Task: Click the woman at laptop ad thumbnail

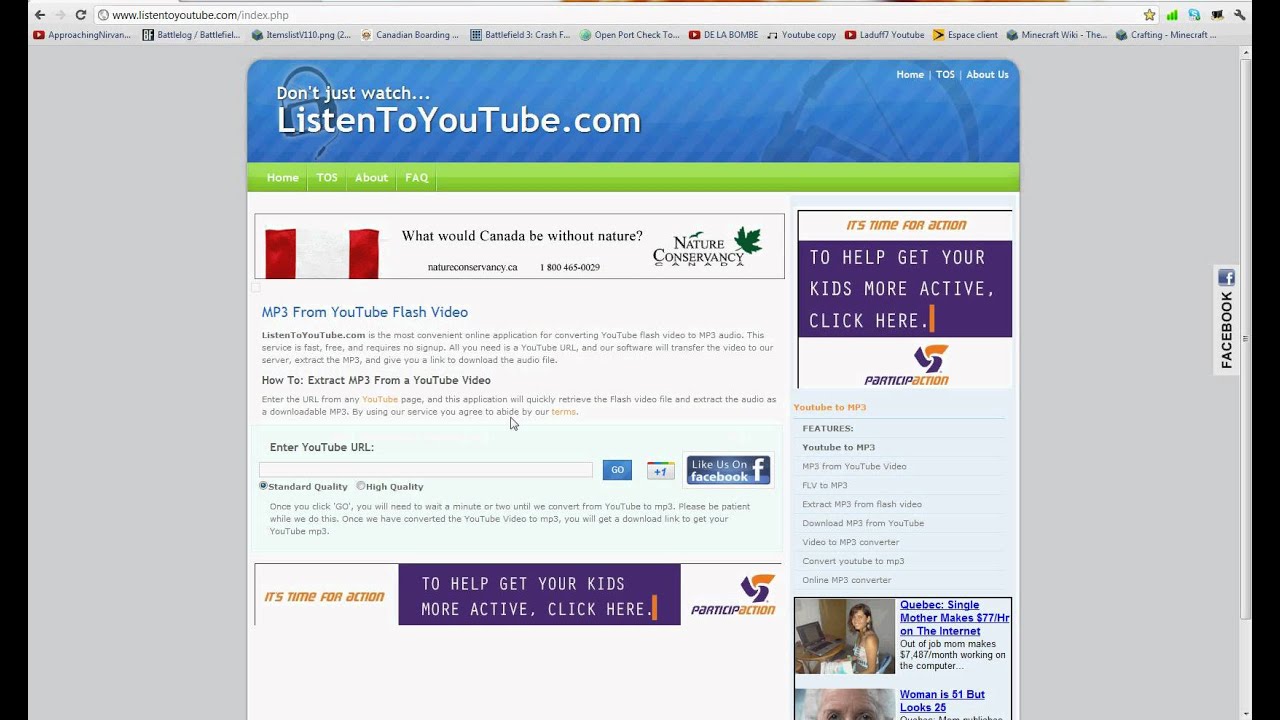Action: (x=845, y=637)
